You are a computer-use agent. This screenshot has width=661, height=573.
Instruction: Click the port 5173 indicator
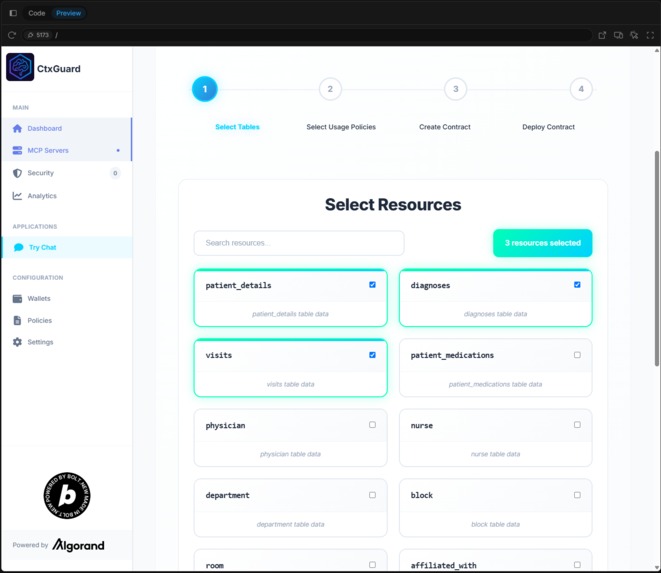tap(38, 35)
